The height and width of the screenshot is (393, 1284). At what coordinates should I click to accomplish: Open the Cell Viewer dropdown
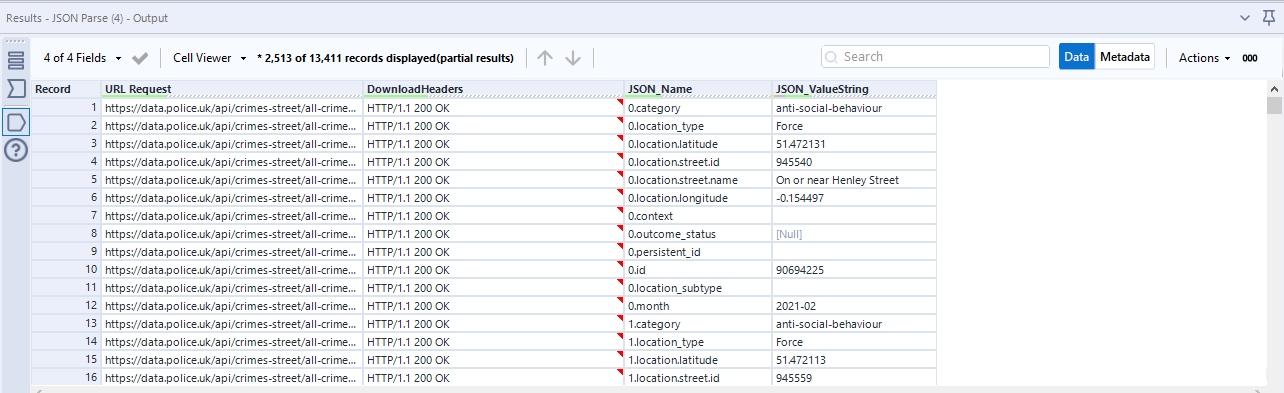(x=210, y=58)
